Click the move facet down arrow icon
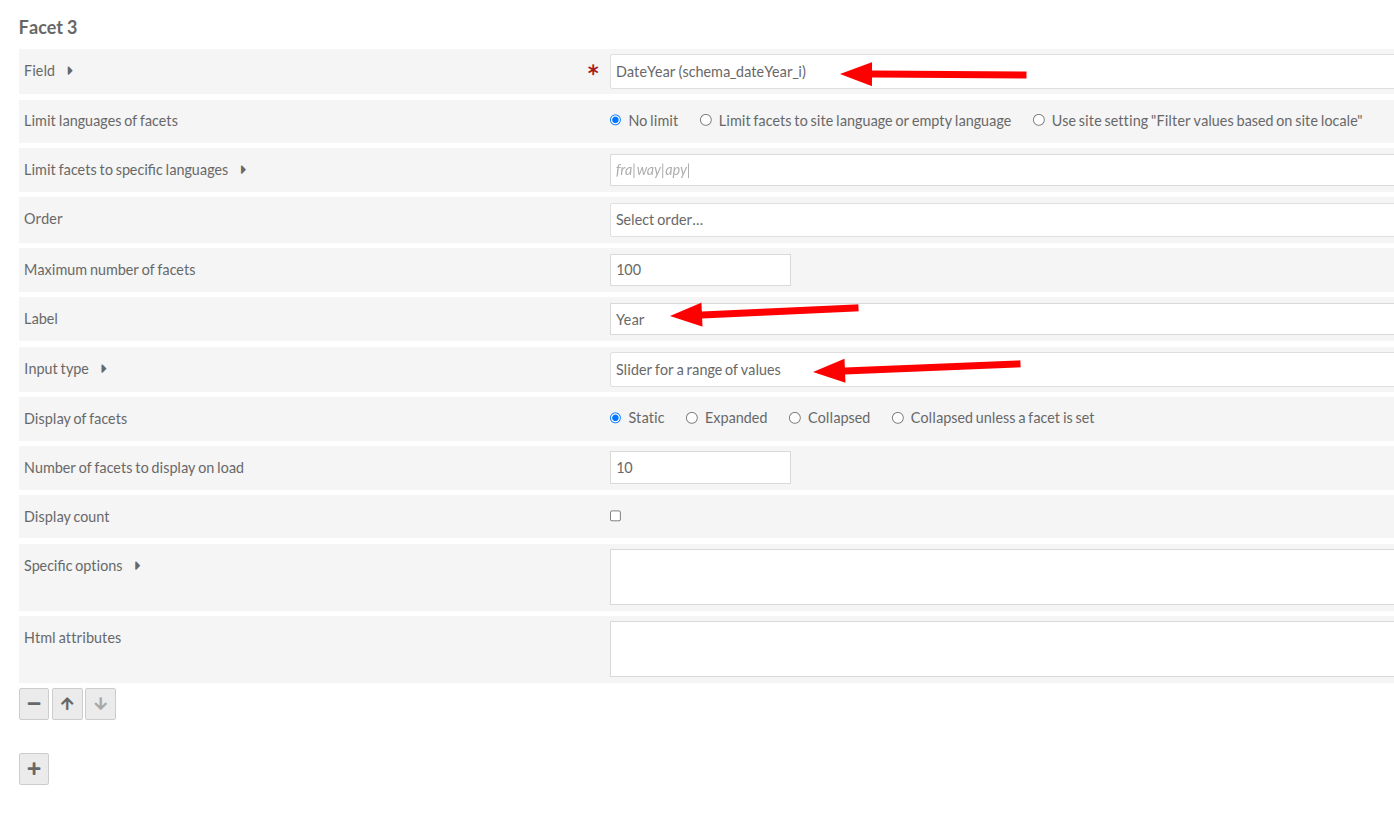This screenshot has height=824, width=1394. pos(100,704)
